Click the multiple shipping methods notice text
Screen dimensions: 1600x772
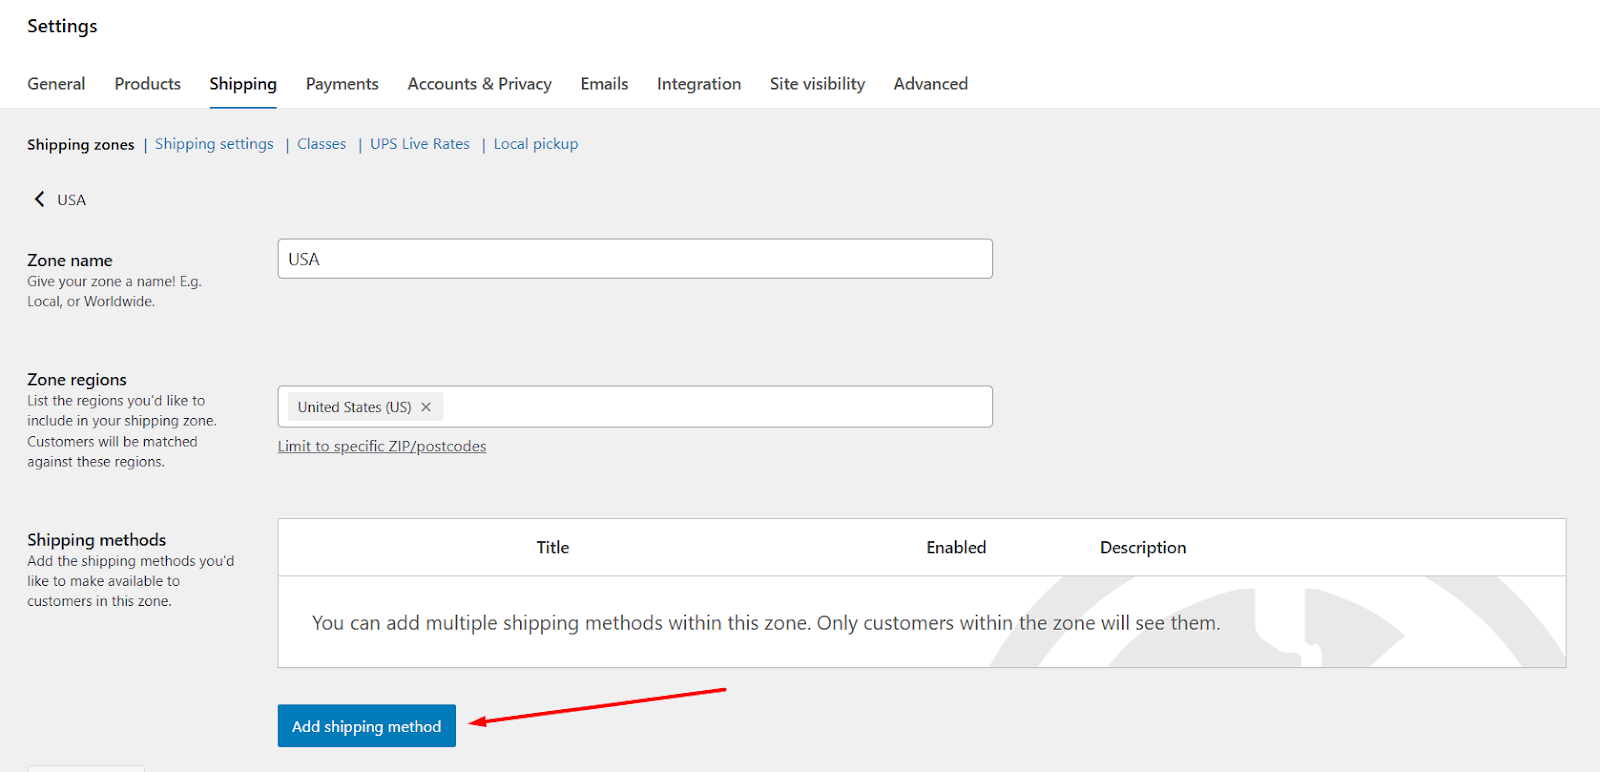point(766,623)
